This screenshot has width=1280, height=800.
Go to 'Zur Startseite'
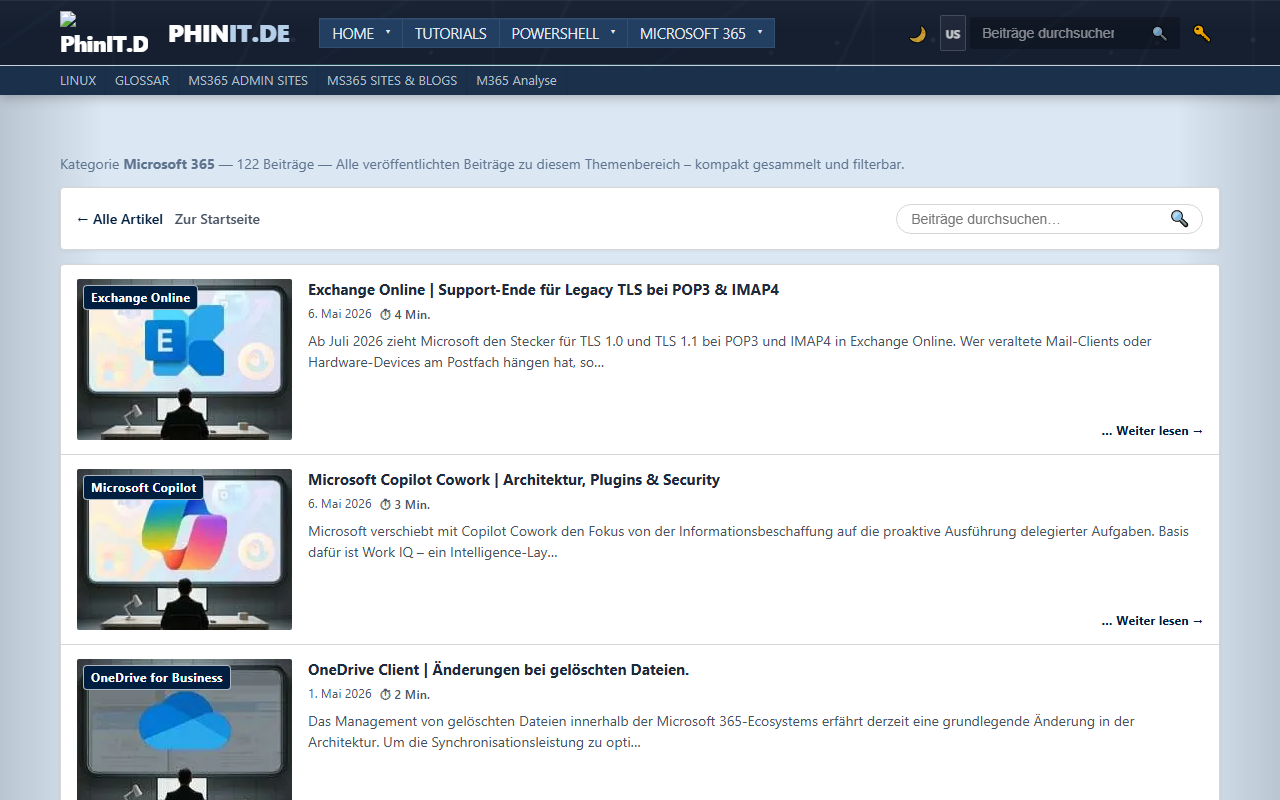point(217,219)
